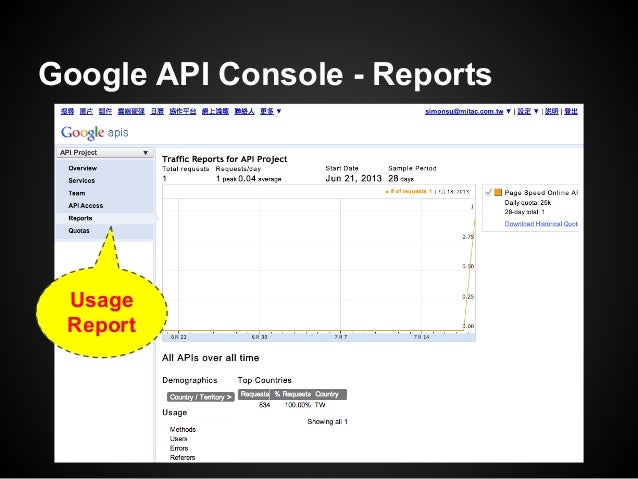Click the 'Demographics' heading
The height and width of the screenshot is (479, 638).
pos(190,380)
